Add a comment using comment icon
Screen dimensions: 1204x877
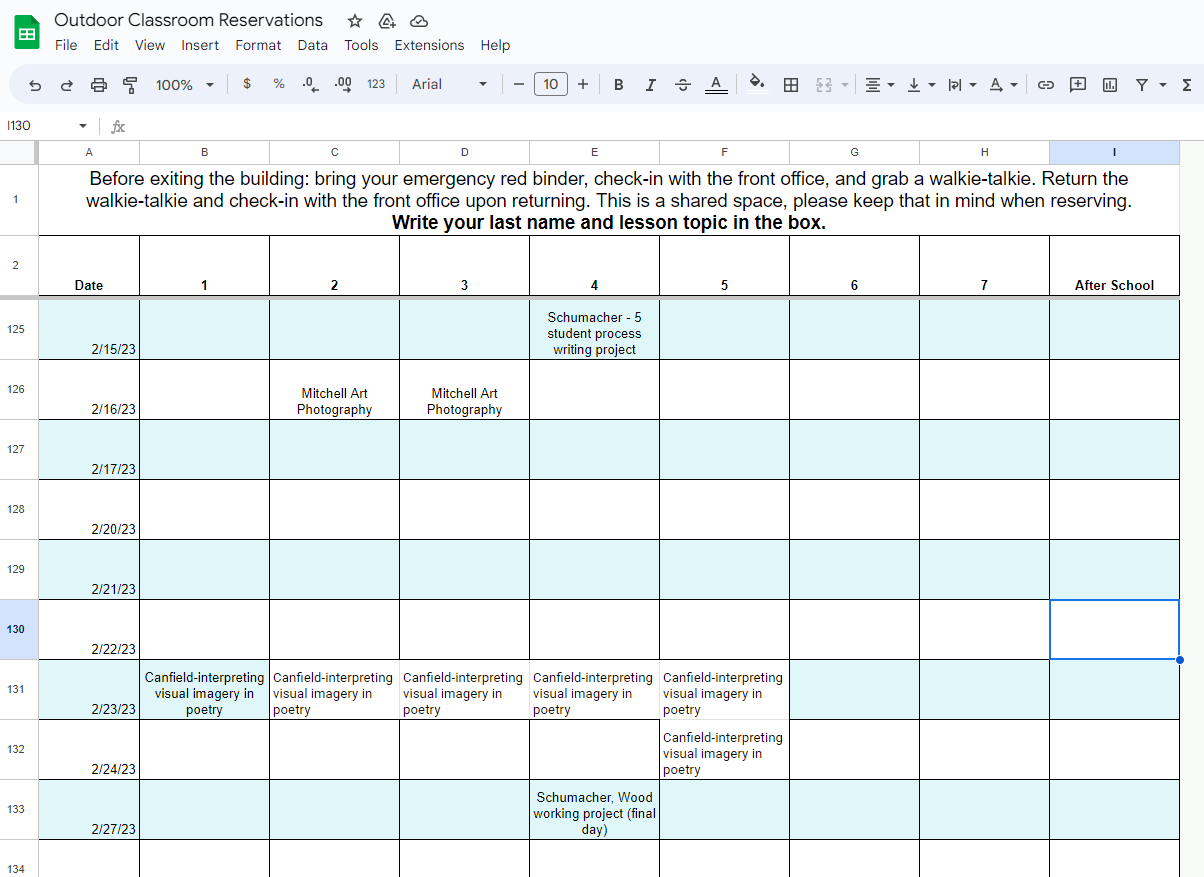tap(1077, 85)
